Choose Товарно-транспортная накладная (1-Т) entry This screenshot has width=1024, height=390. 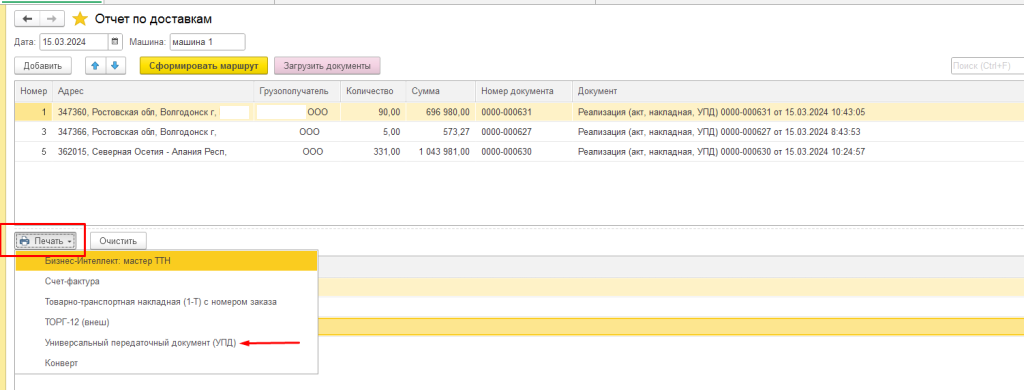[x=167, y=301]
